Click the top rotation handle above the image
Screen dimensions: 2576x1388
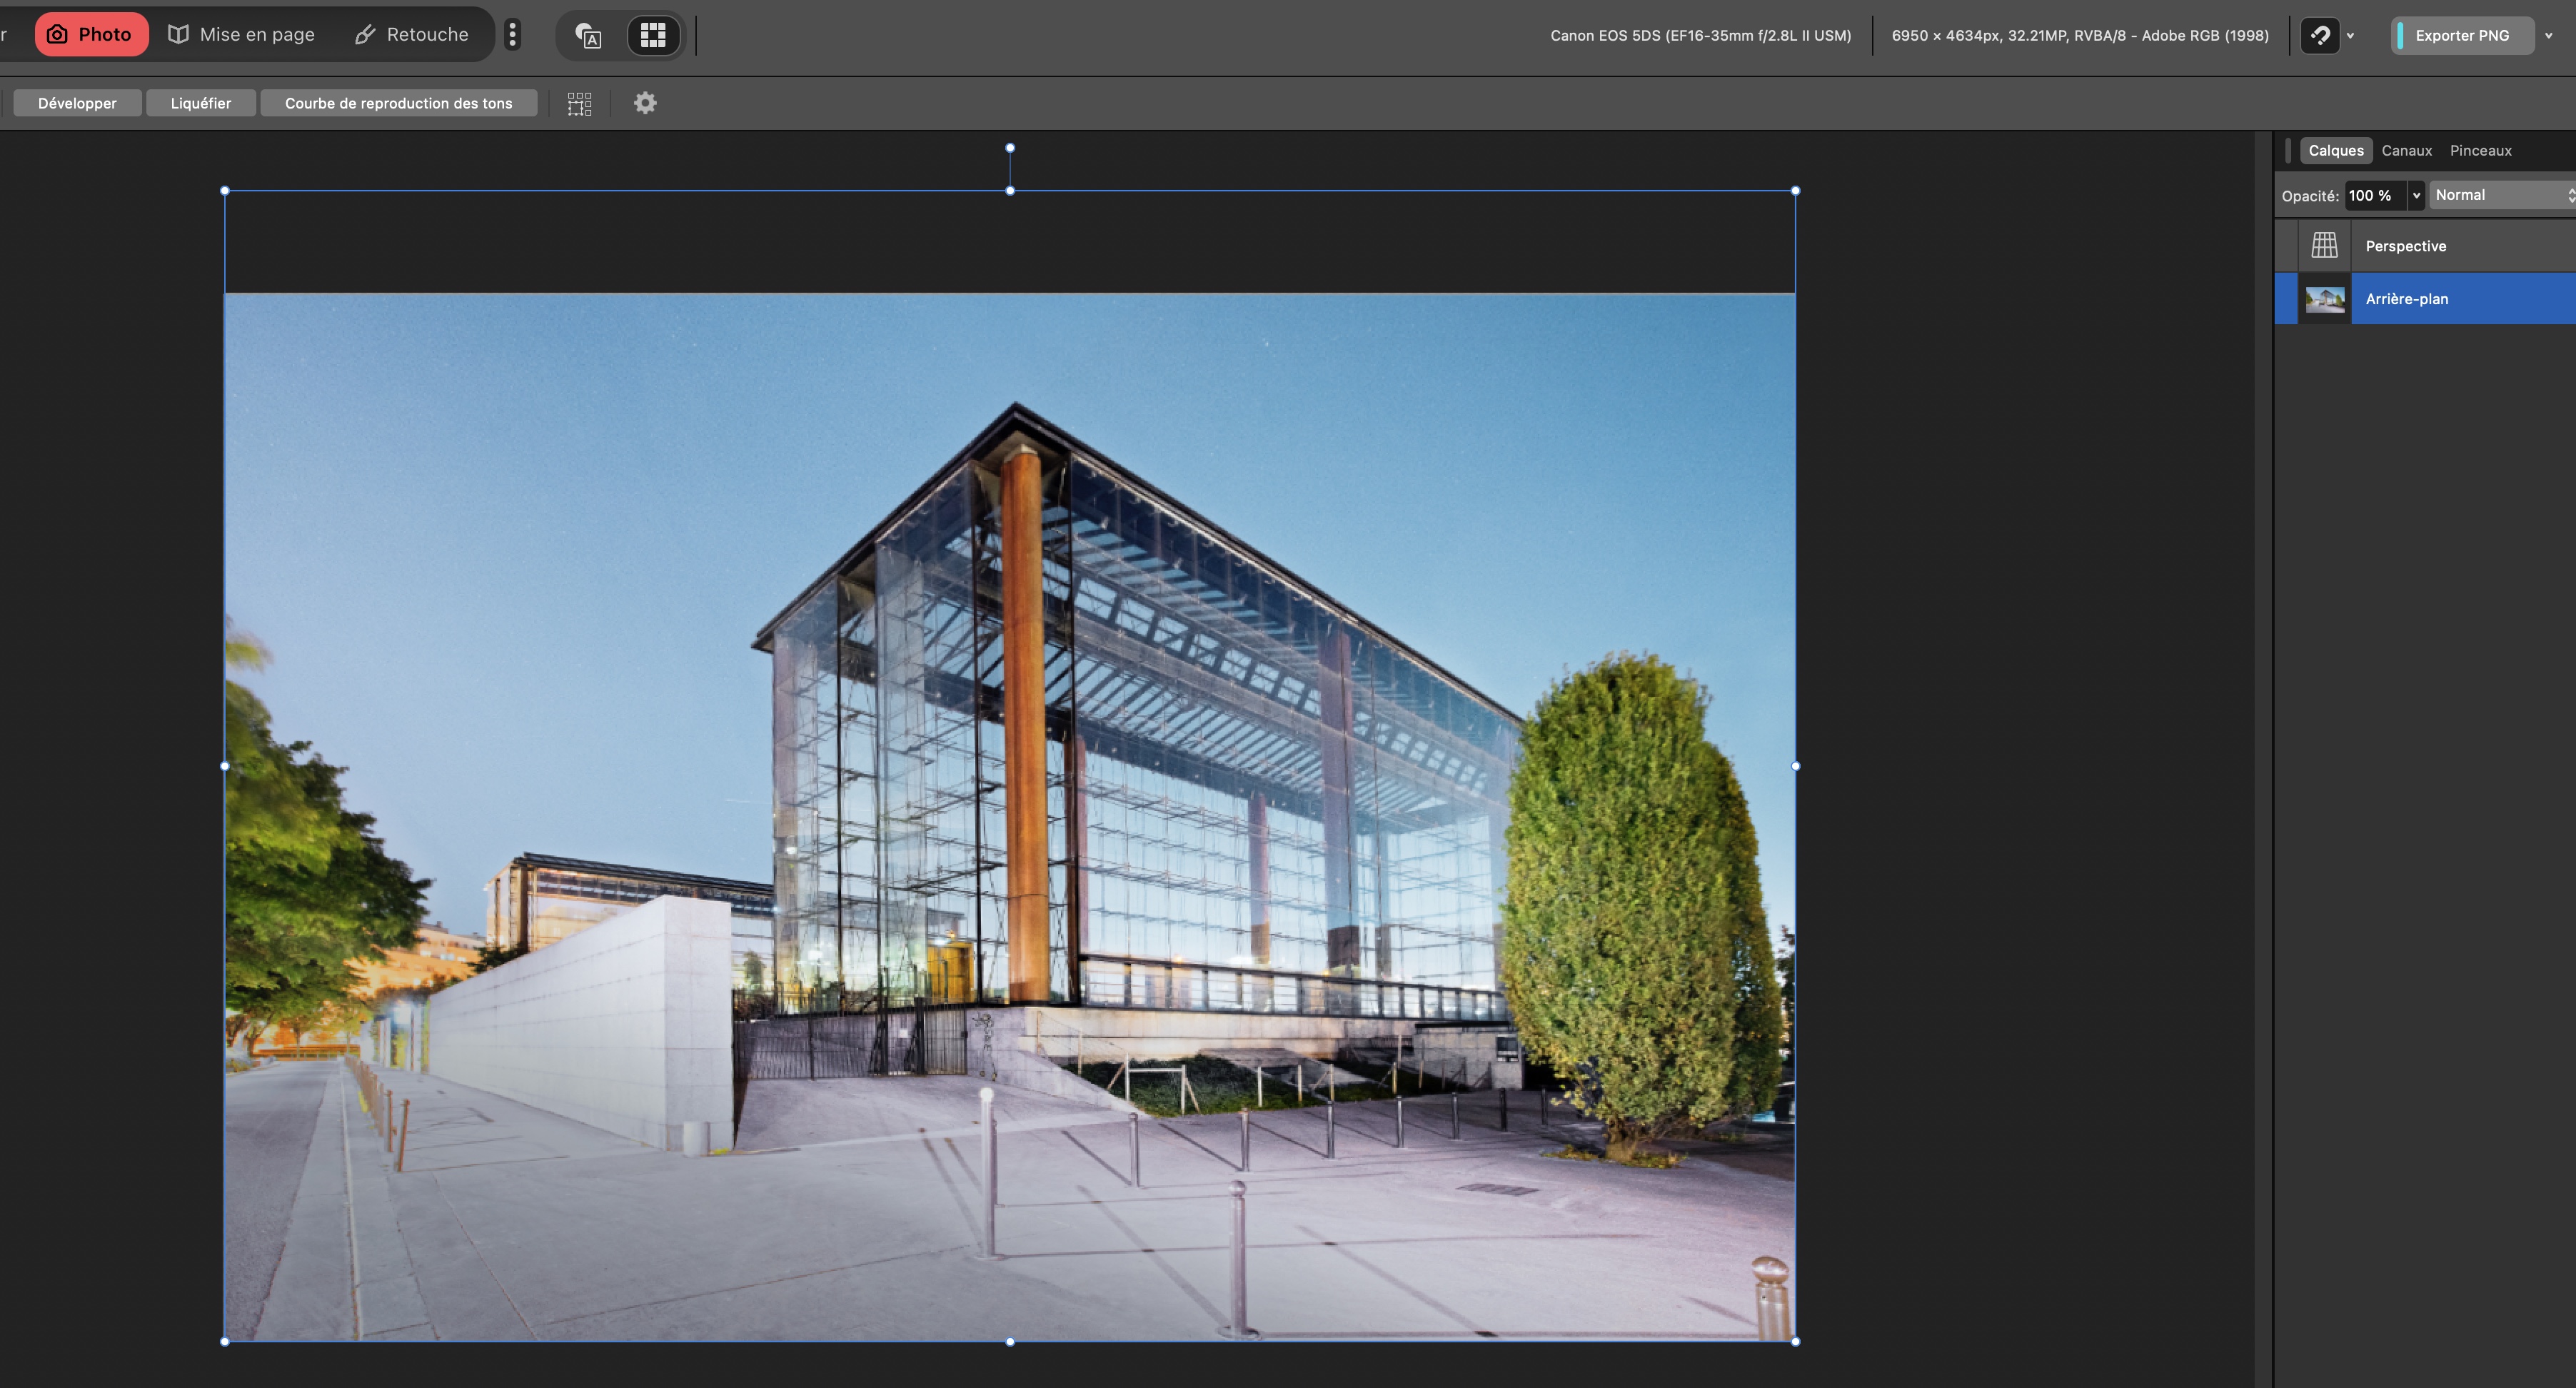click(1010, 148)
